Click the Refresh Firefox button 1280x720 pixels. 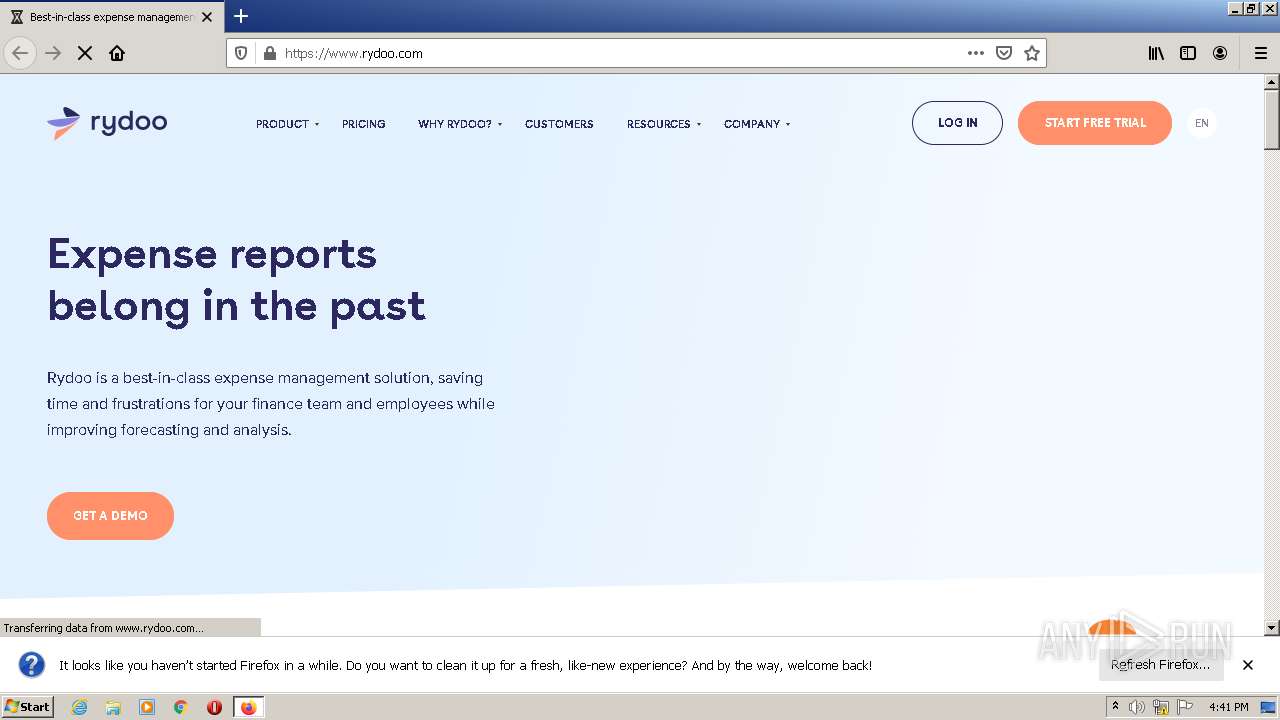point(1160,665)
